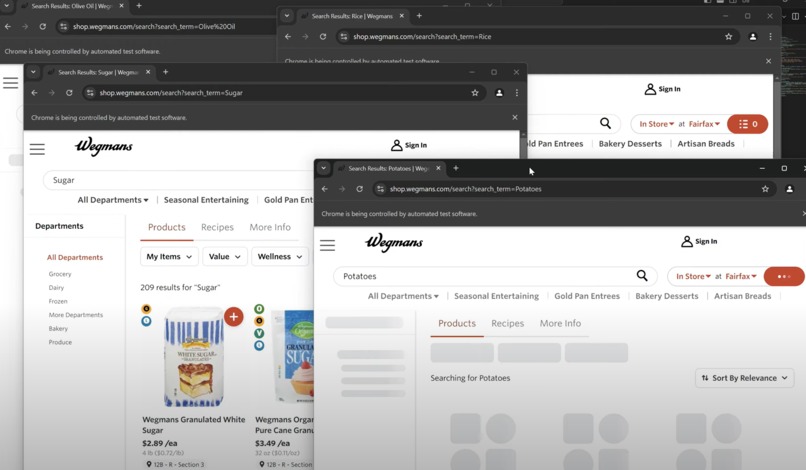Dismiss automated test software banner in Sugar window

[515, 117]
